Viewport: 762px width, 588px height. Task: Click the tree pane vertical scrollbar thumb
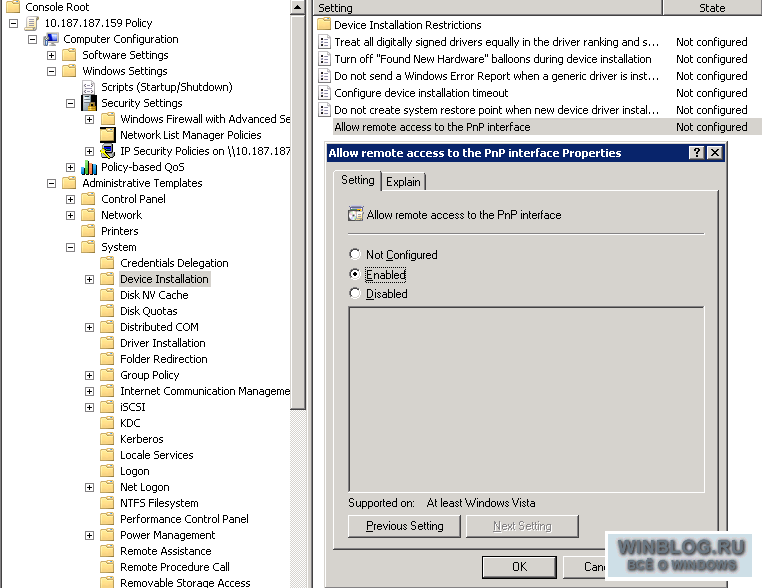pos(298,212)
